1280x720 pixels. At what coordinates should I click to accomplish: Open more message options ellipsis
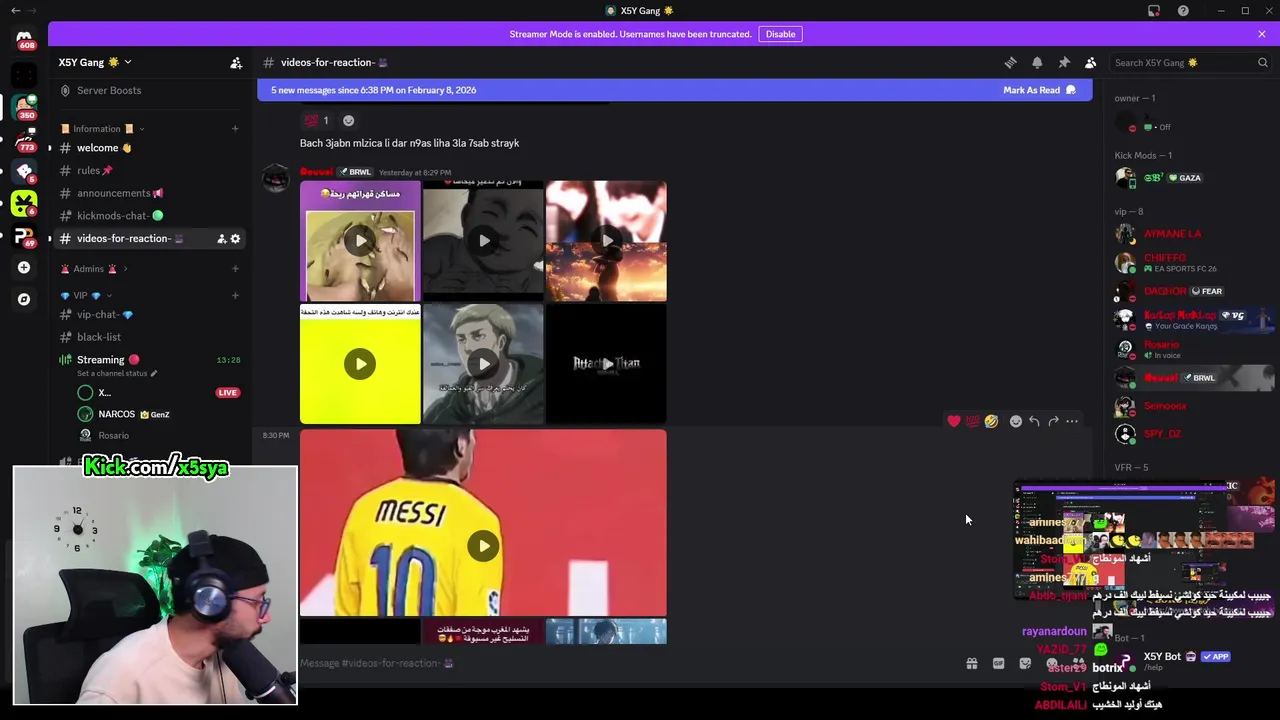tap(1072, 421)
